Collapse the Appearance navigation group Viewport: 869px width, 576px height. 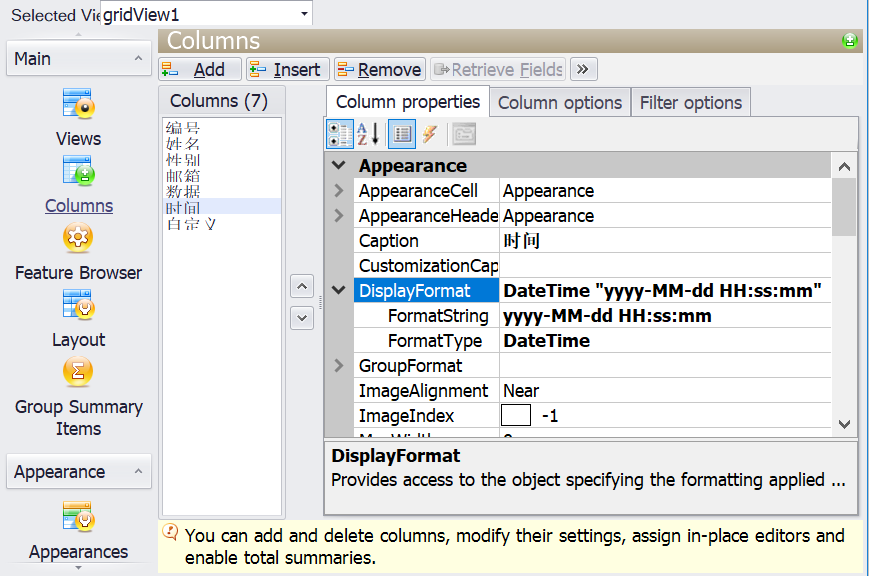click(139, 472)
